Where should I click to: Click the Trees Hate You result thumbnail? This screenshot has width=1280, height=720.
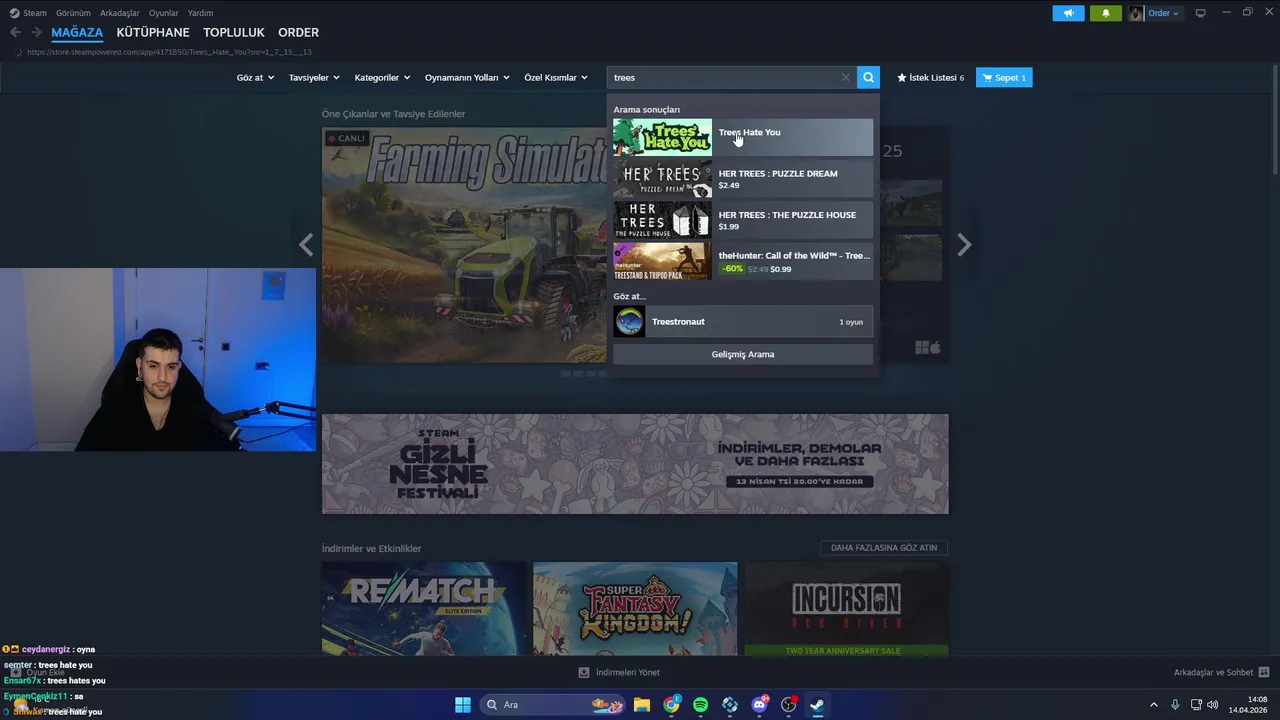pos(662,137)
